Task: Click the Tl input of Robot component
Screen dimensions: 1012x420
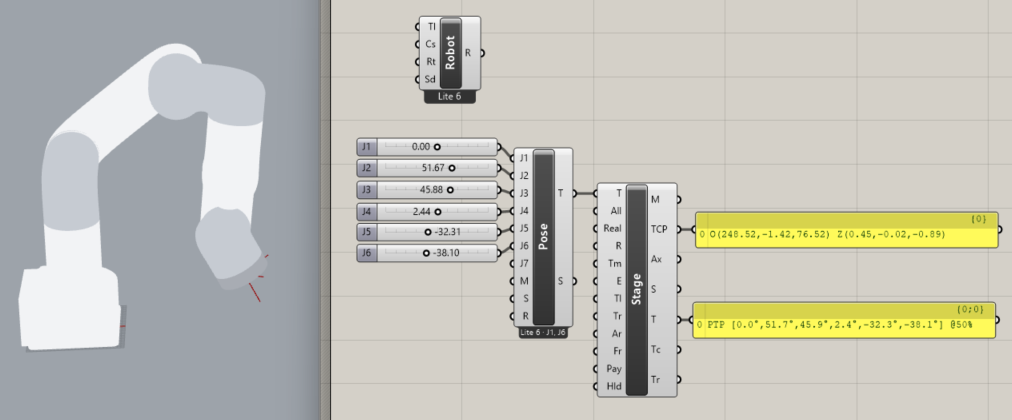Action: [x=431, y=26]
